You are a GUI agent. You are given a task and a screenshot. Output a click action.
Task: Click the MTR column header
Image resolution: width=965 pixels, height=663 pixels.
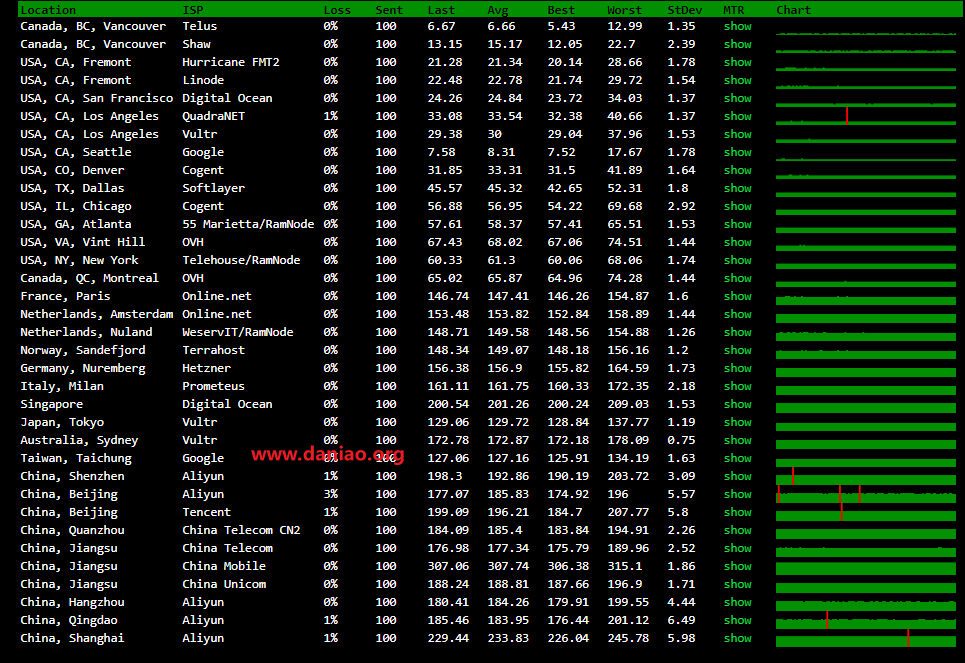734,10
